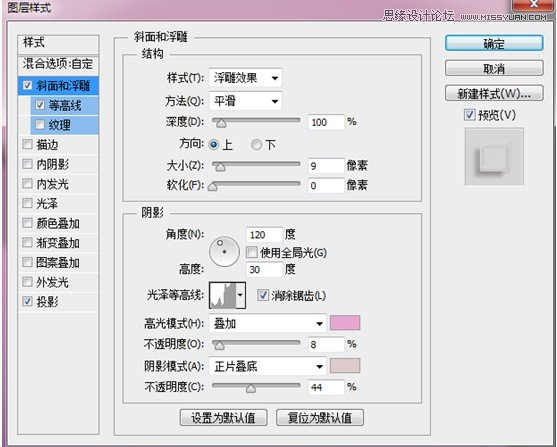Screen dimensions: 557x447
Task: Click the 深度 value field showing 100
Action: coord(326,122)
